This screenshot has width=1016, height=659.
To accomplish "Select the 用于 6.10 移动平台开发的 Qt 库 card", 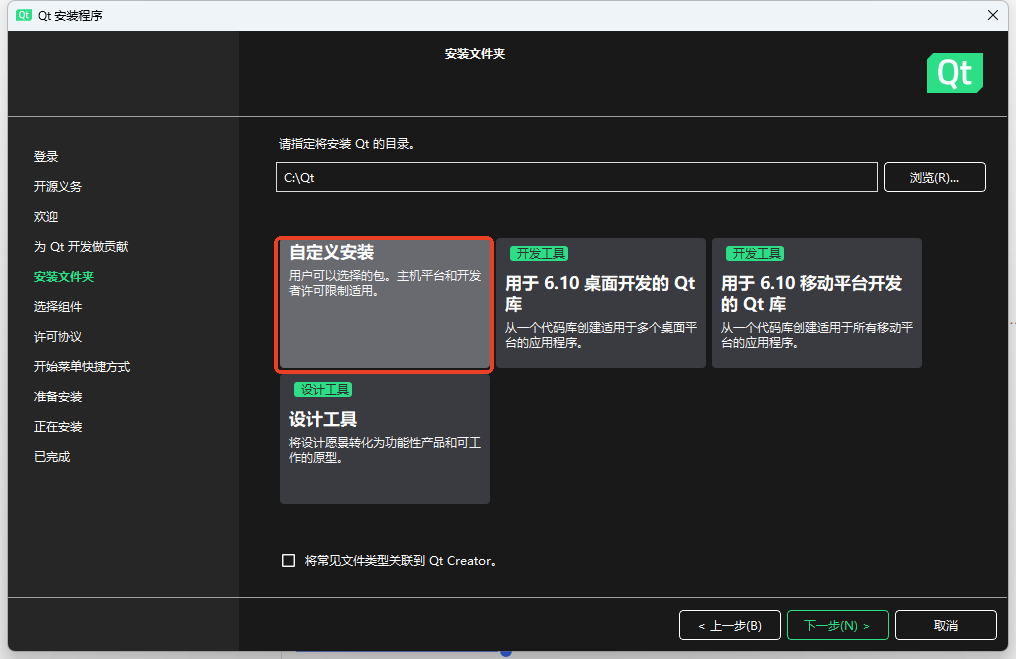I will [816, 303].
